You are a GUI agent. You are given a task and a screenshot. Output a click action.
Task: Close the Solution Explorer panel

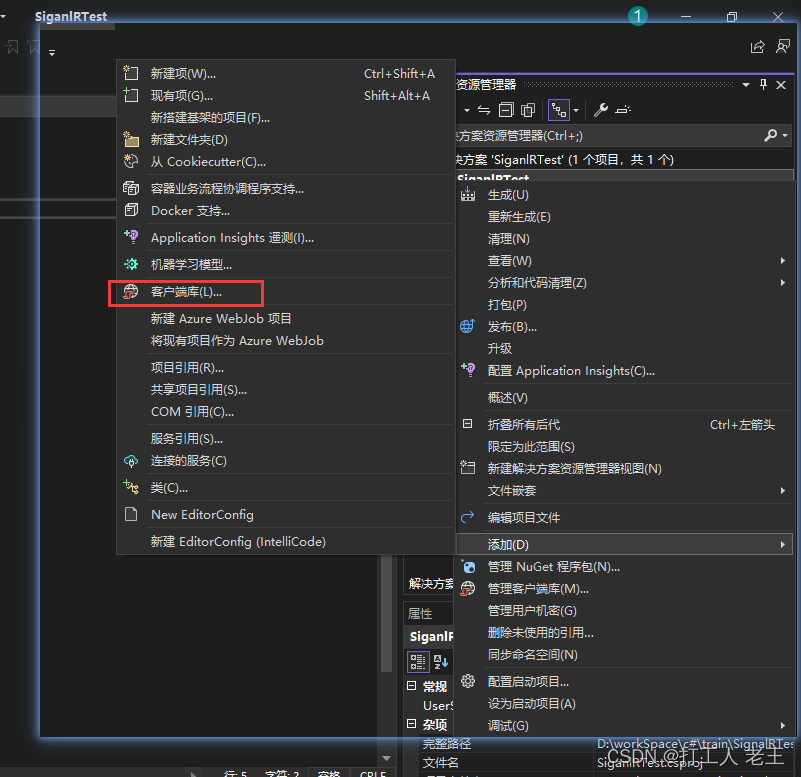point(781,85)
